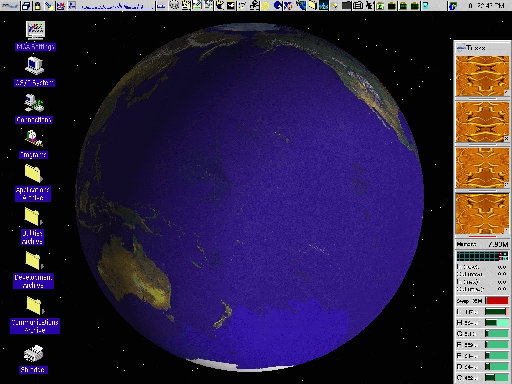Screen dimensions: 512x384
Task: Click the blue underlined text in top bar
Action: point(113,6)
